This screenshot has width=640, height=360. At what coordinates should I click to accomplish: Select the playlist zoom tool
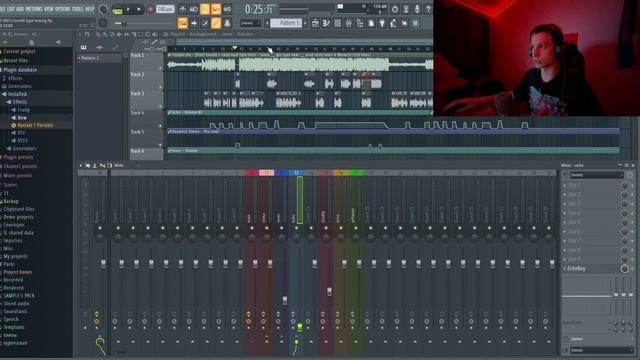tap(147, 35)
